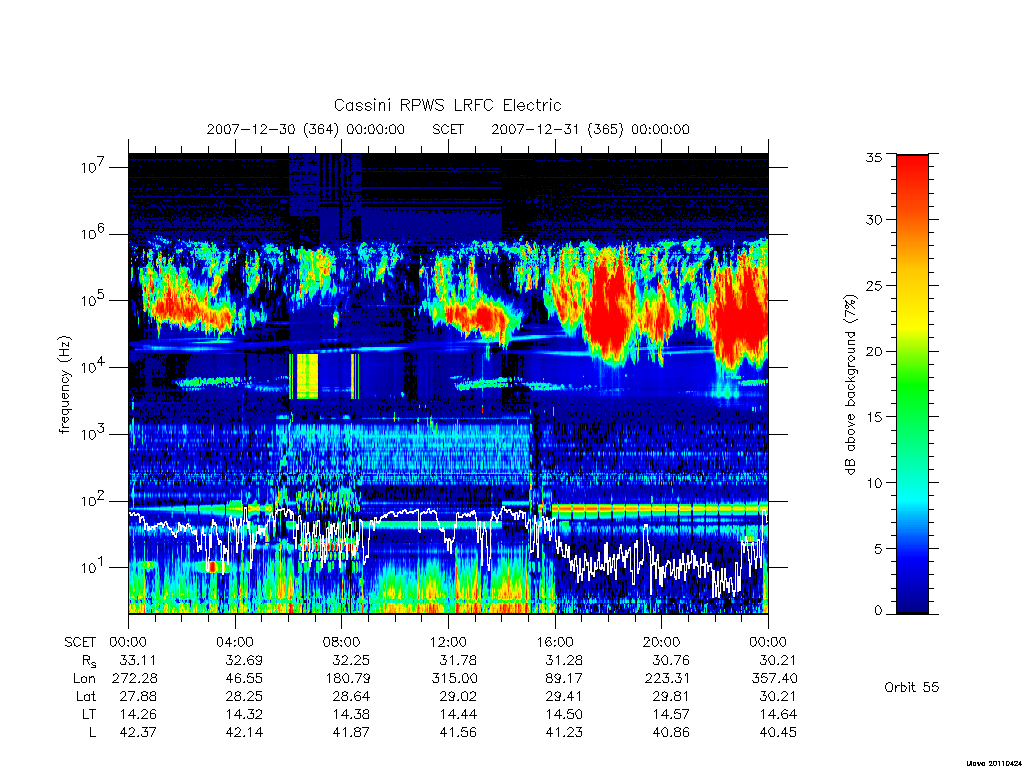The width and height of the screenshot is (1024, 768).
Task: Click the Lat value 28.64
Action: [x=351, y=697]
